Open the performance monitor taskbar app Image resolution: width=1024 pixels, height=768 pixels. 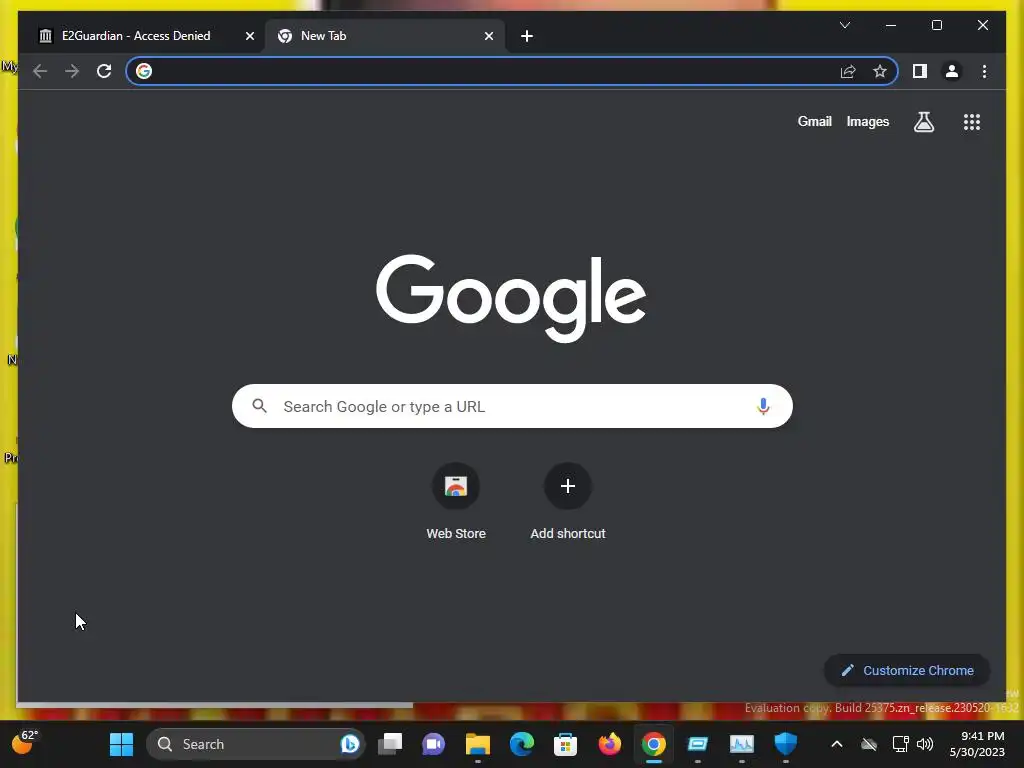[742, 744]
